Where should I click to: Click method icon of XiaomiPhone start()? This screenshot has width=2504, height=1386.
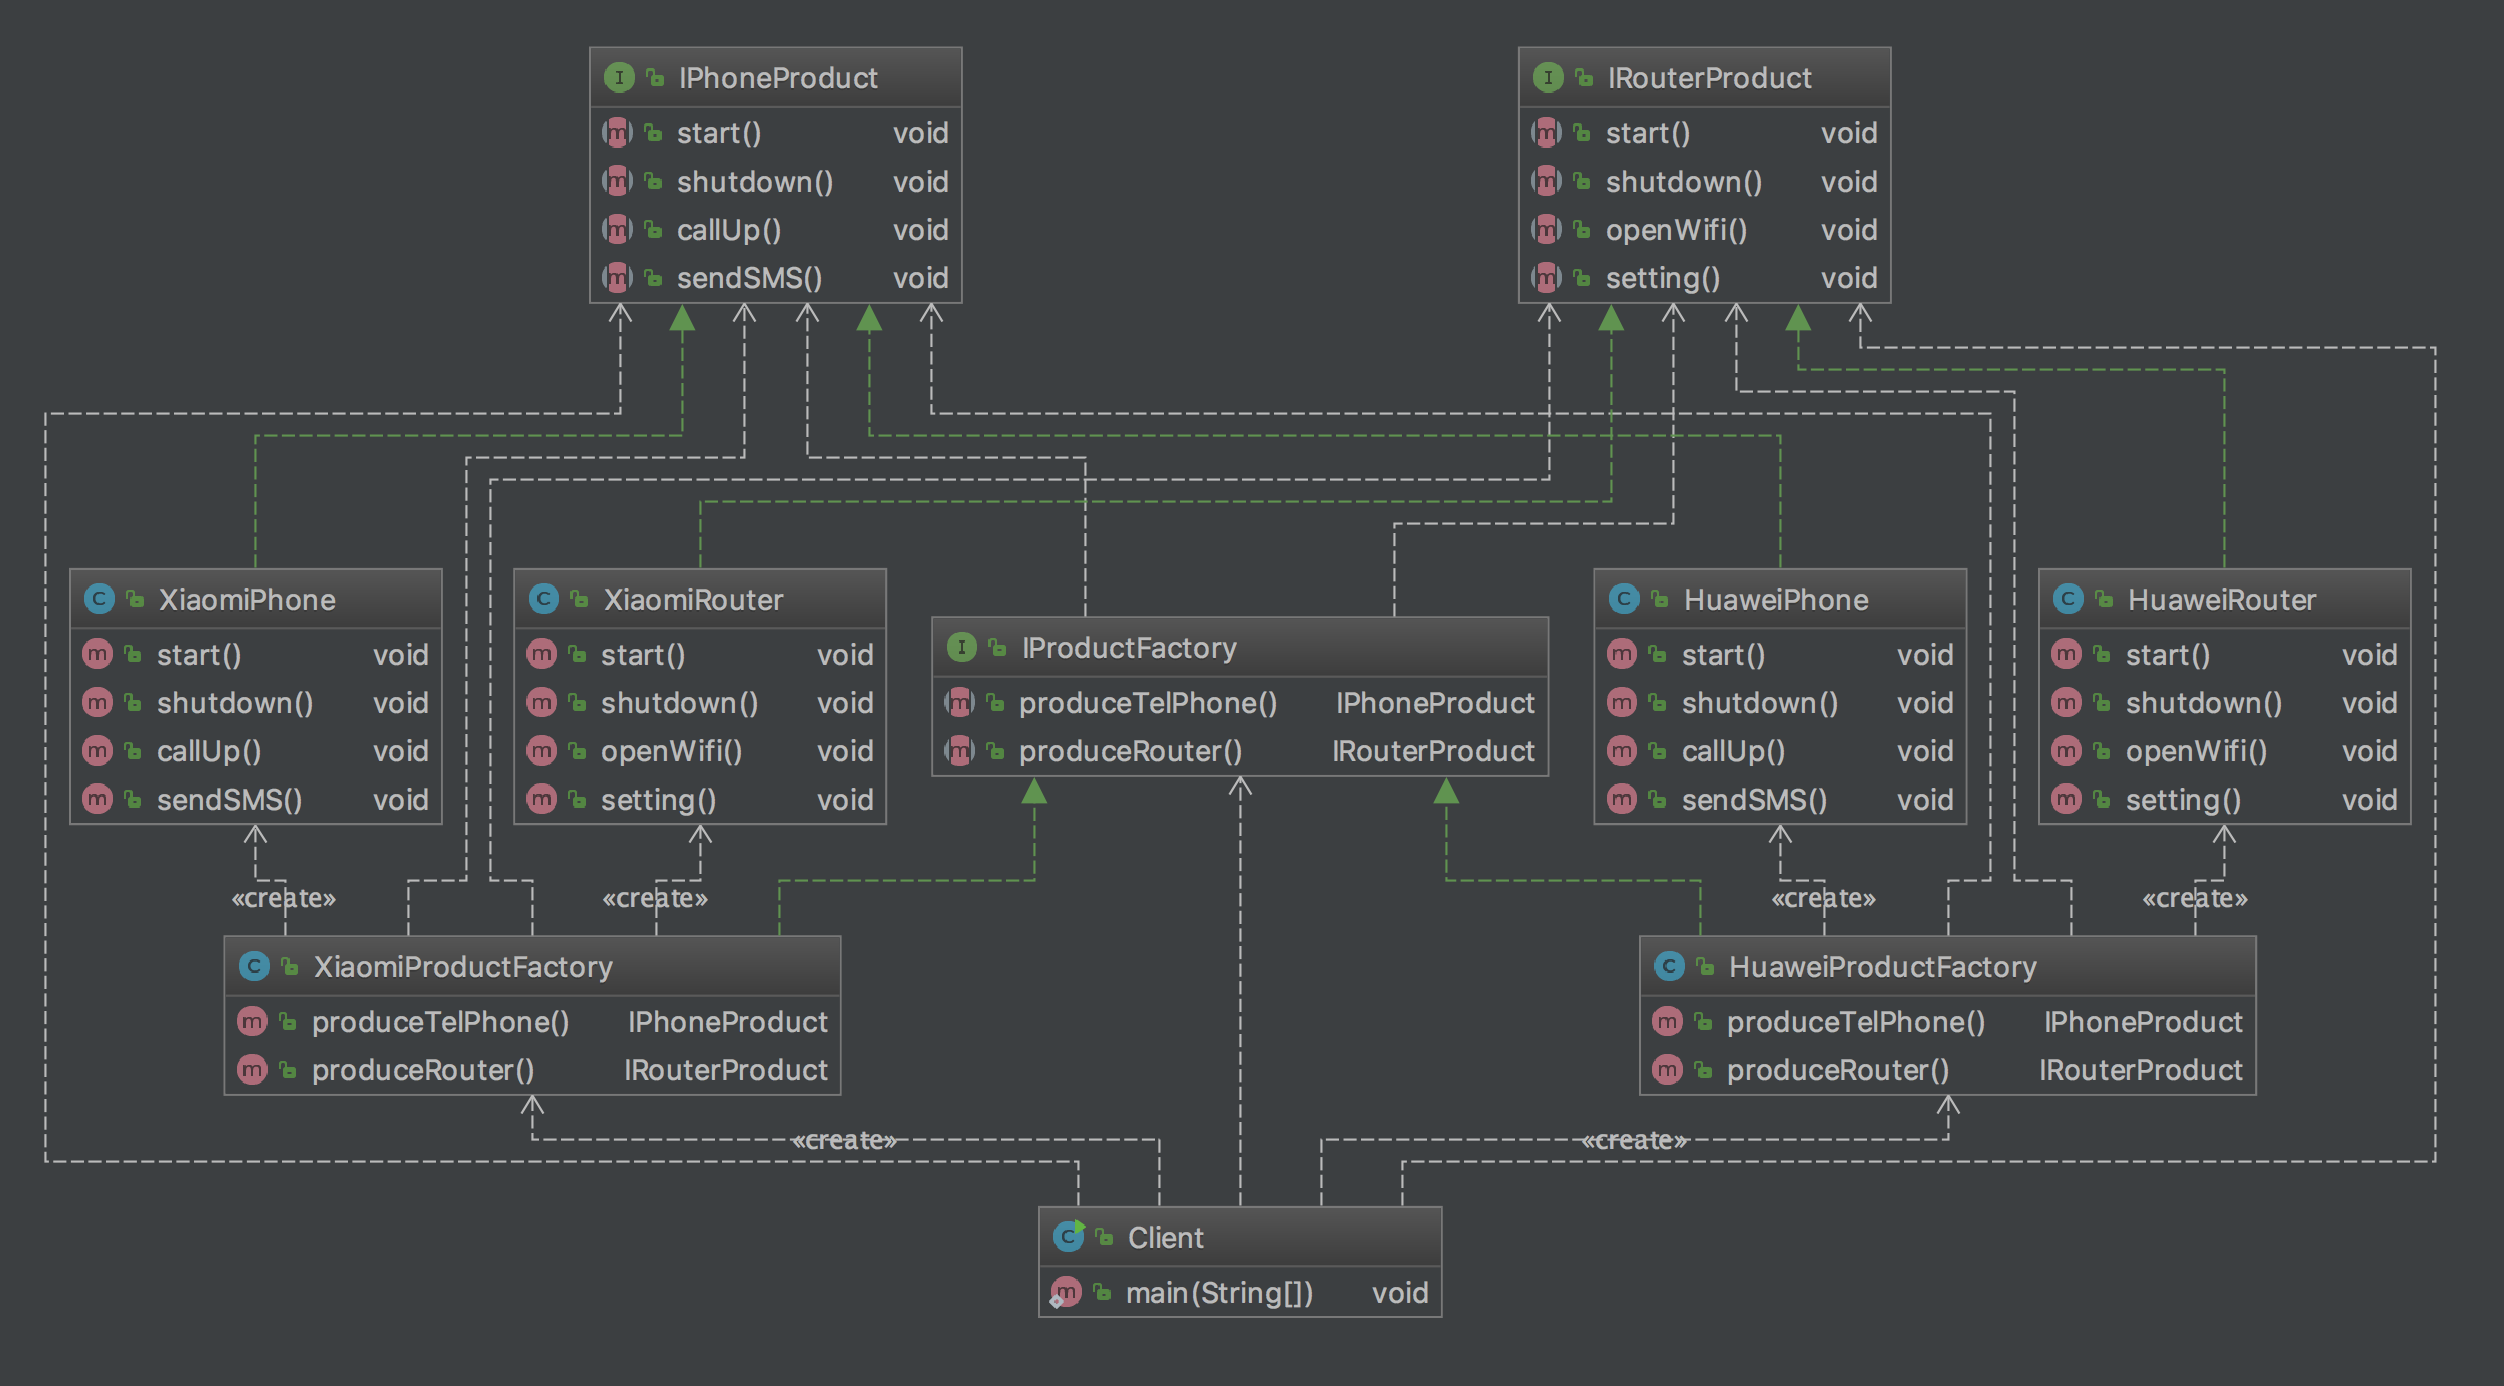pyautogui.click(x=97, y=655)
